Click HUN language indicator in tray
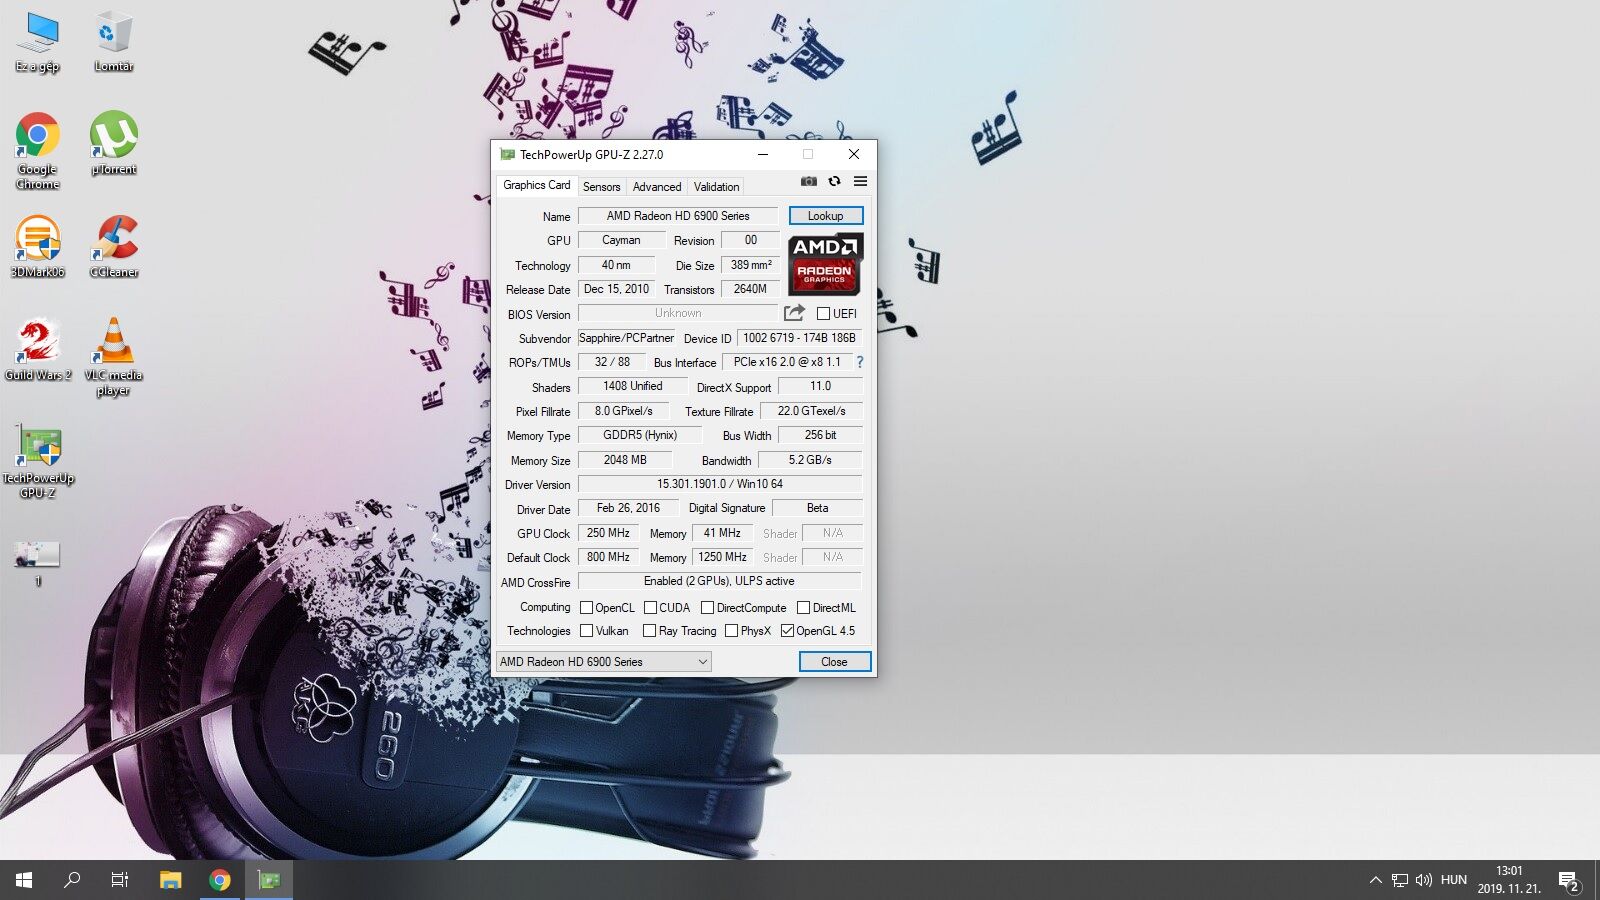Screen dimensions: 1600x900 point(1454,880)
